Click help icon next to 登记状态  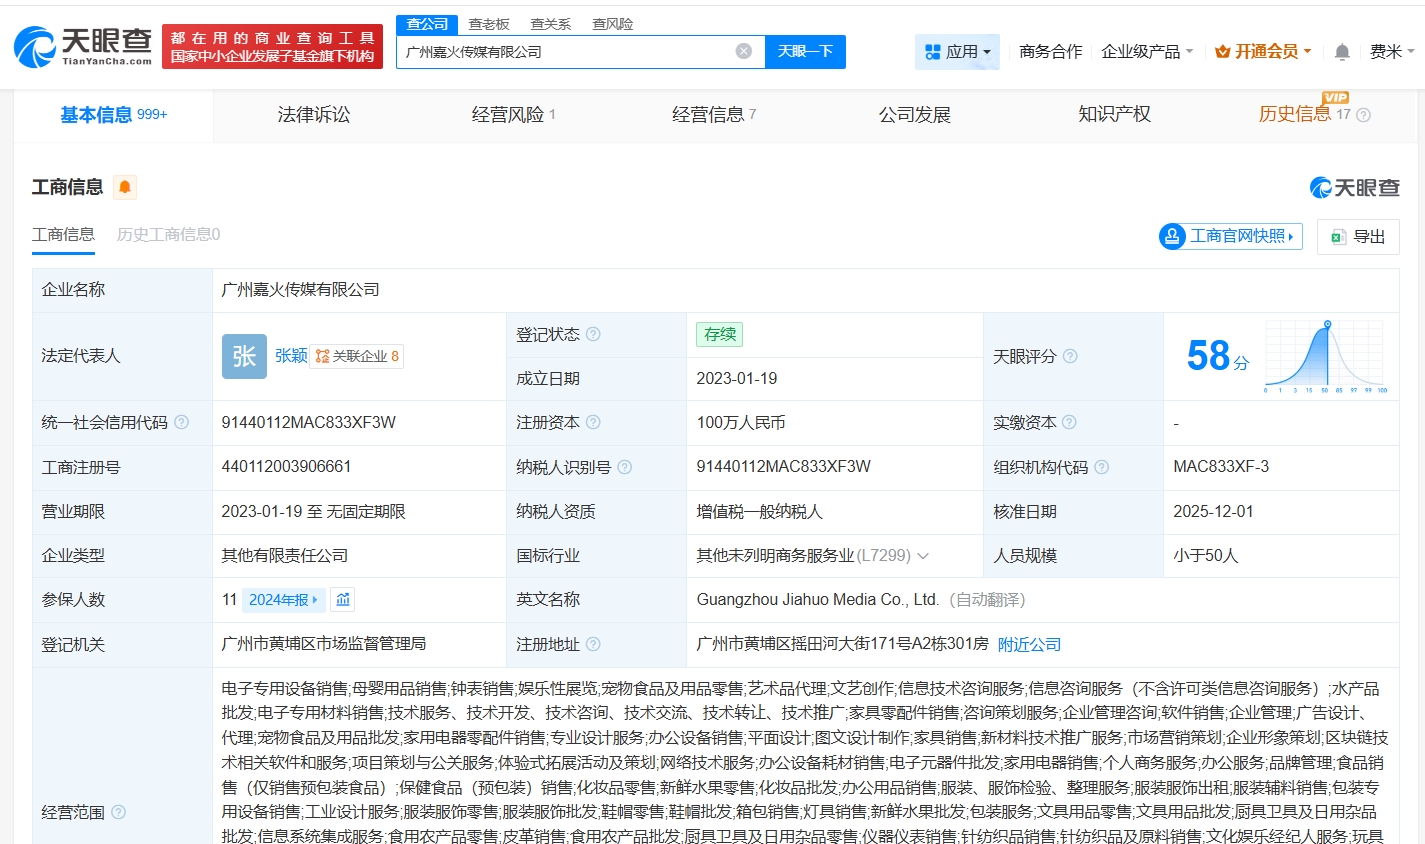coord(593,334)
